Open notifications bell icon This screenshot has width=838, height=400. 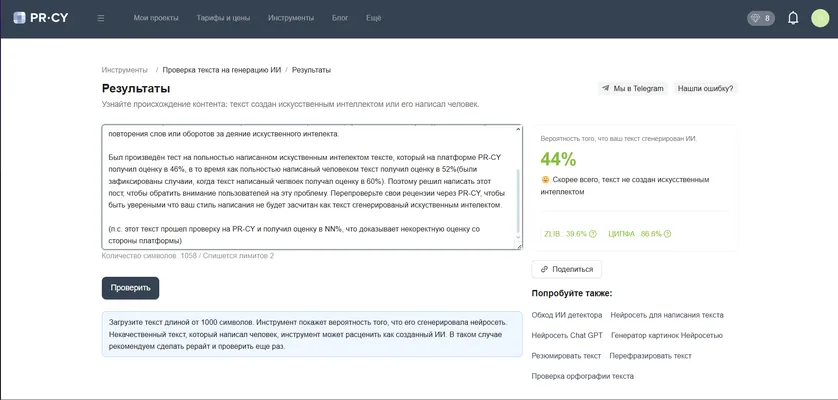click(793, 18)
